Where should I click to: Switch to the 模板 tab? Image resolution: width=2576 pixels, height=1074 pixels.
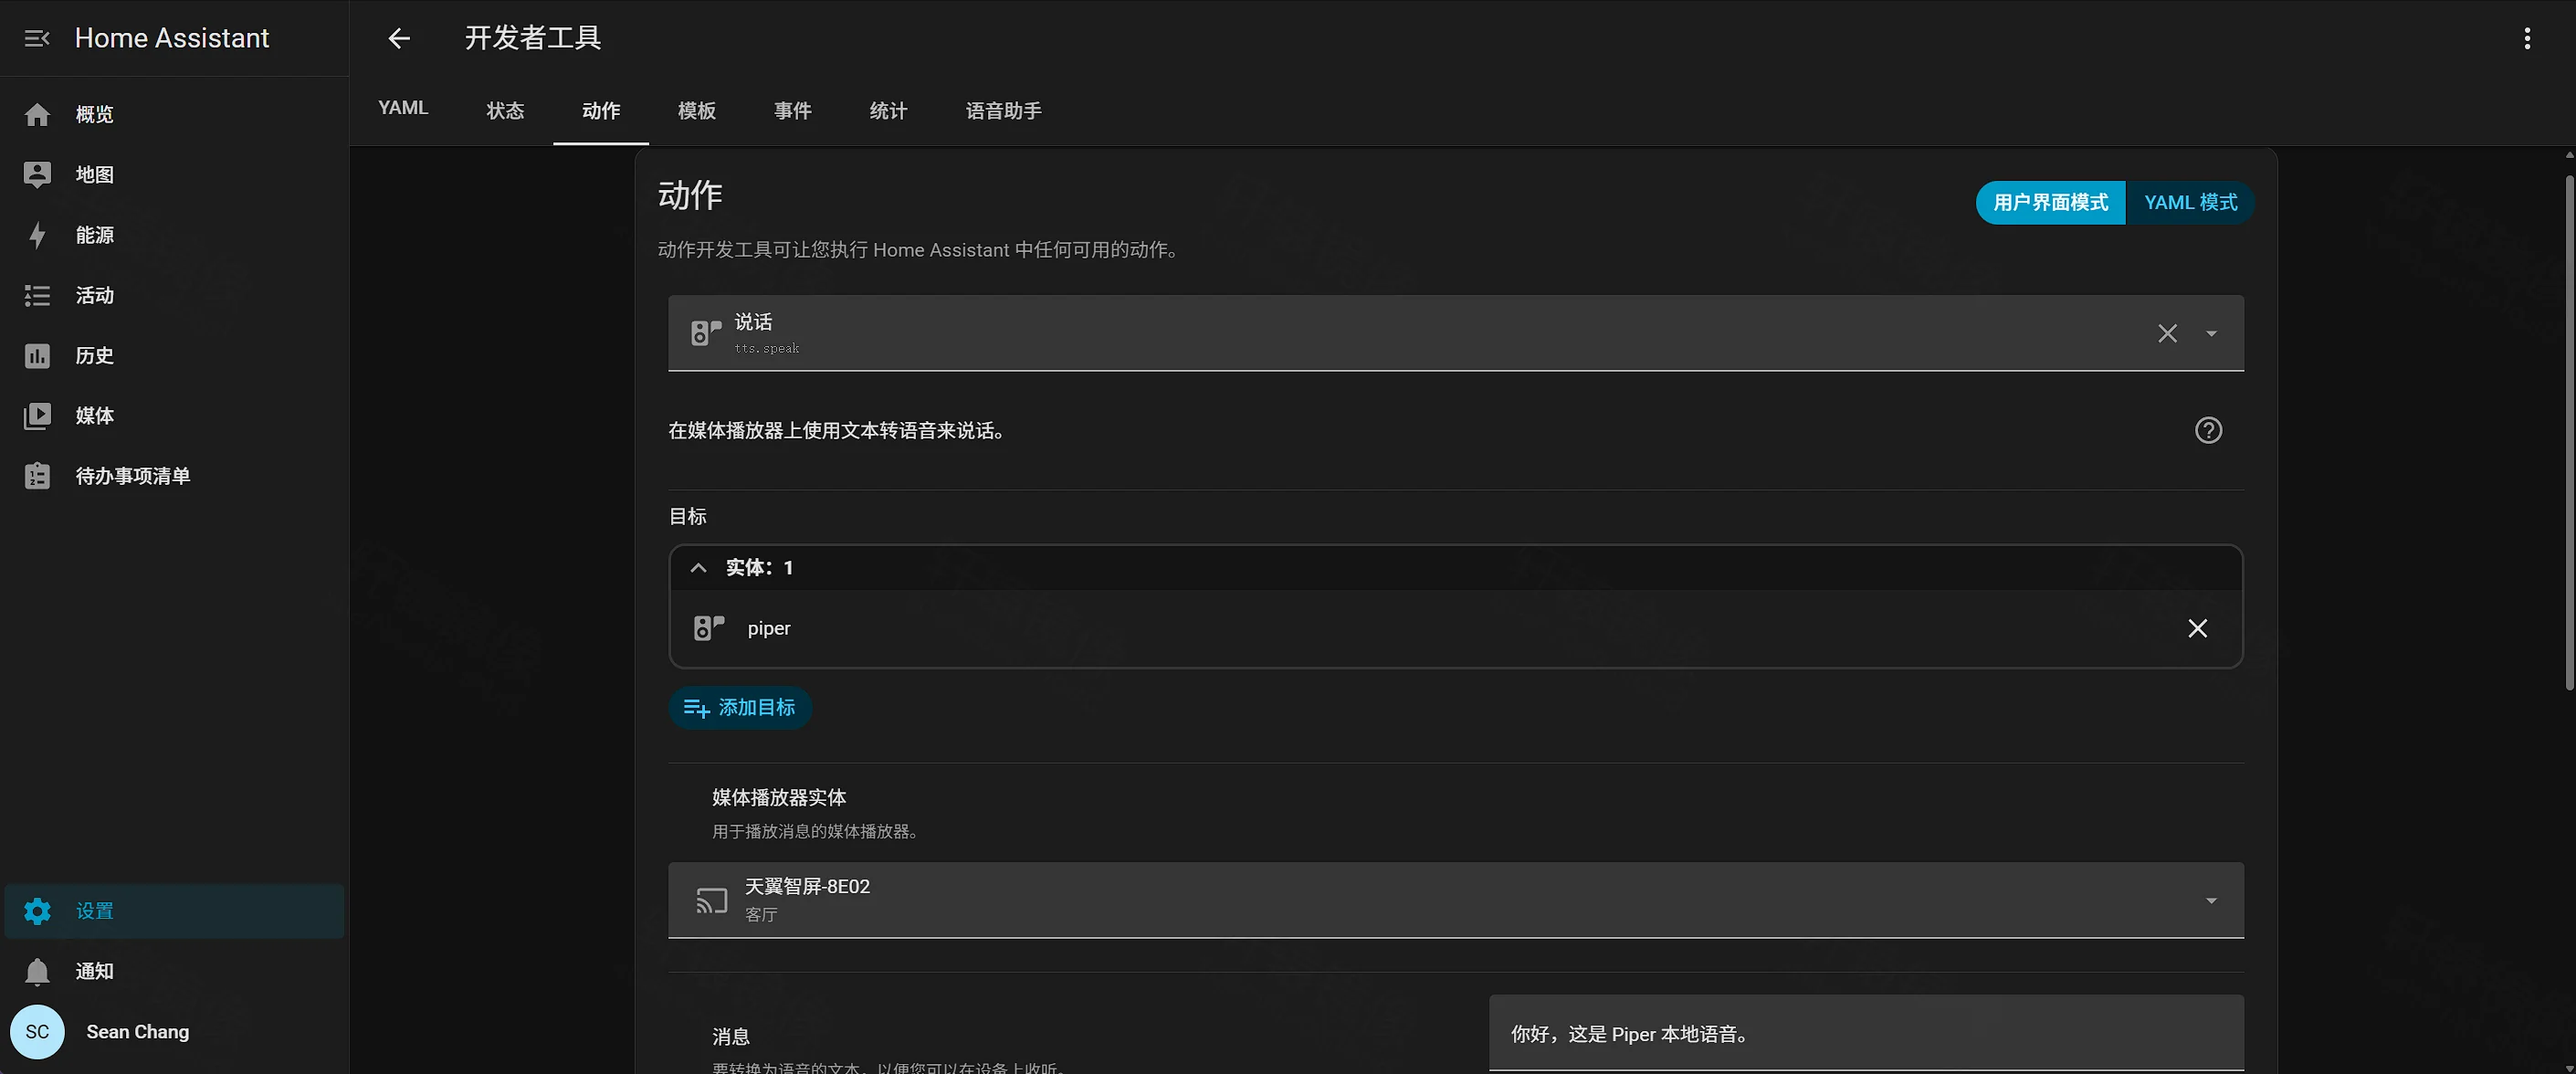[697, 110]
